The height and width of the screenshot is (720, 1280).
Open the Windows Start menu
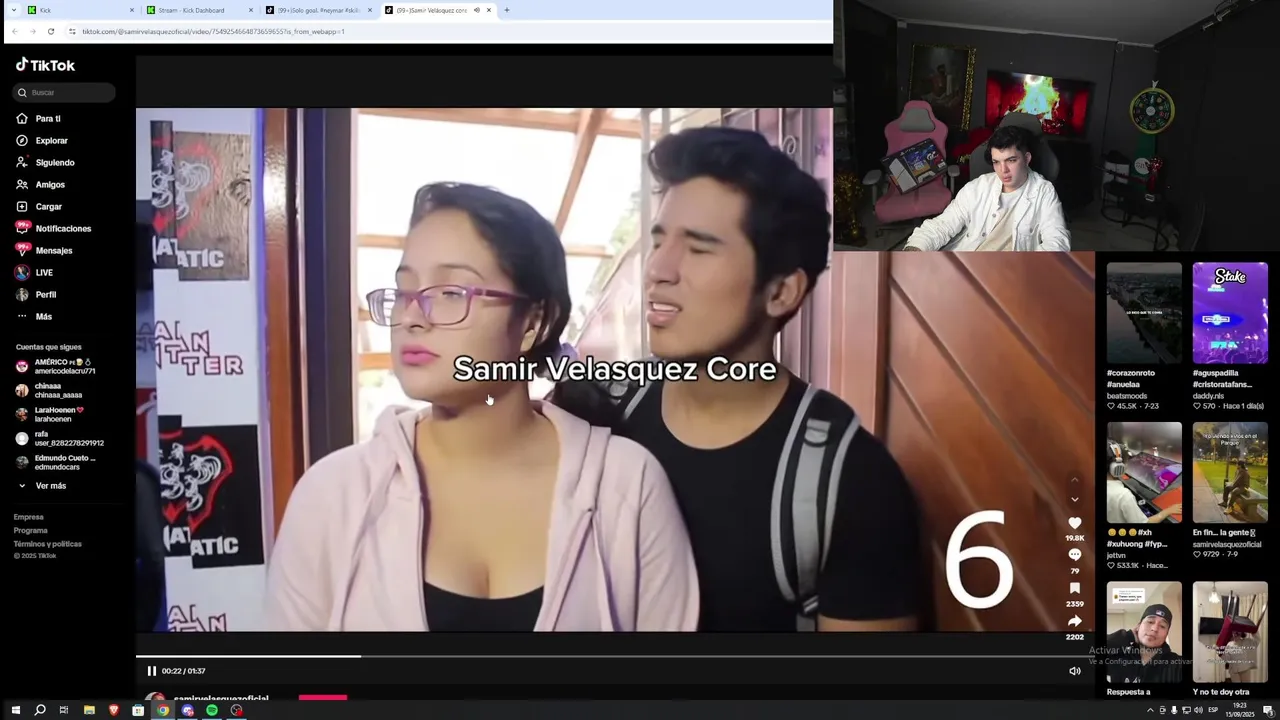point(15,710)
